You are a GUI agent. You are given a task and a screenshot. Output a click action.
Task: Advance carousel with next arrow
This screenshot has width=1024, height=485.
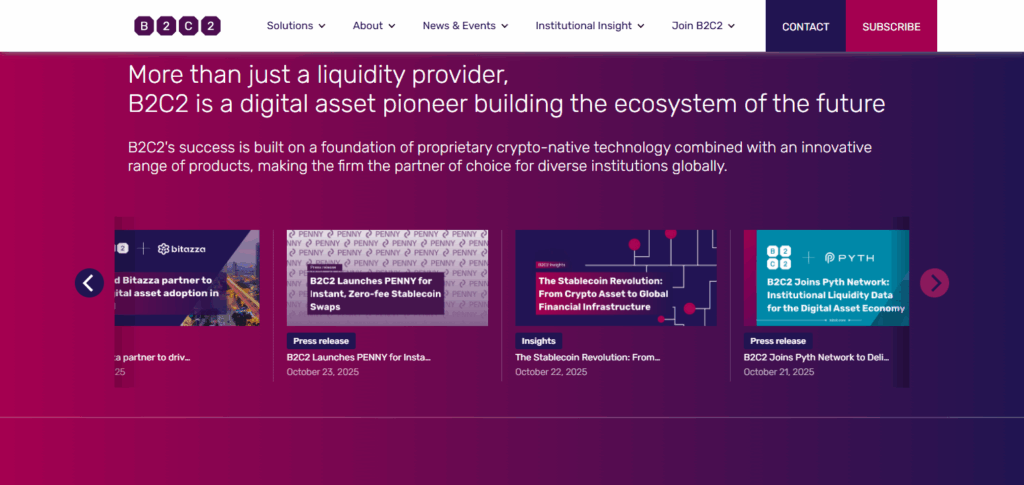(934, 283)
